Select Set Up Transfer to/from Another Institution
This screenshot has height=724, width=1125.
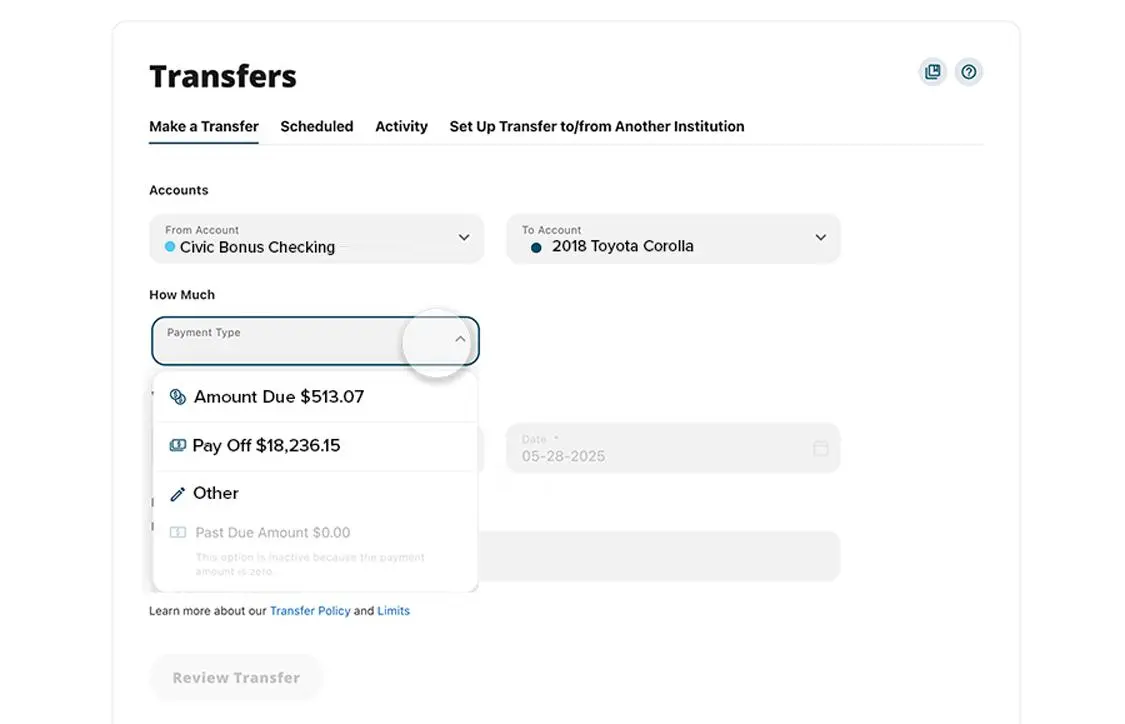(x=596, y=126)
